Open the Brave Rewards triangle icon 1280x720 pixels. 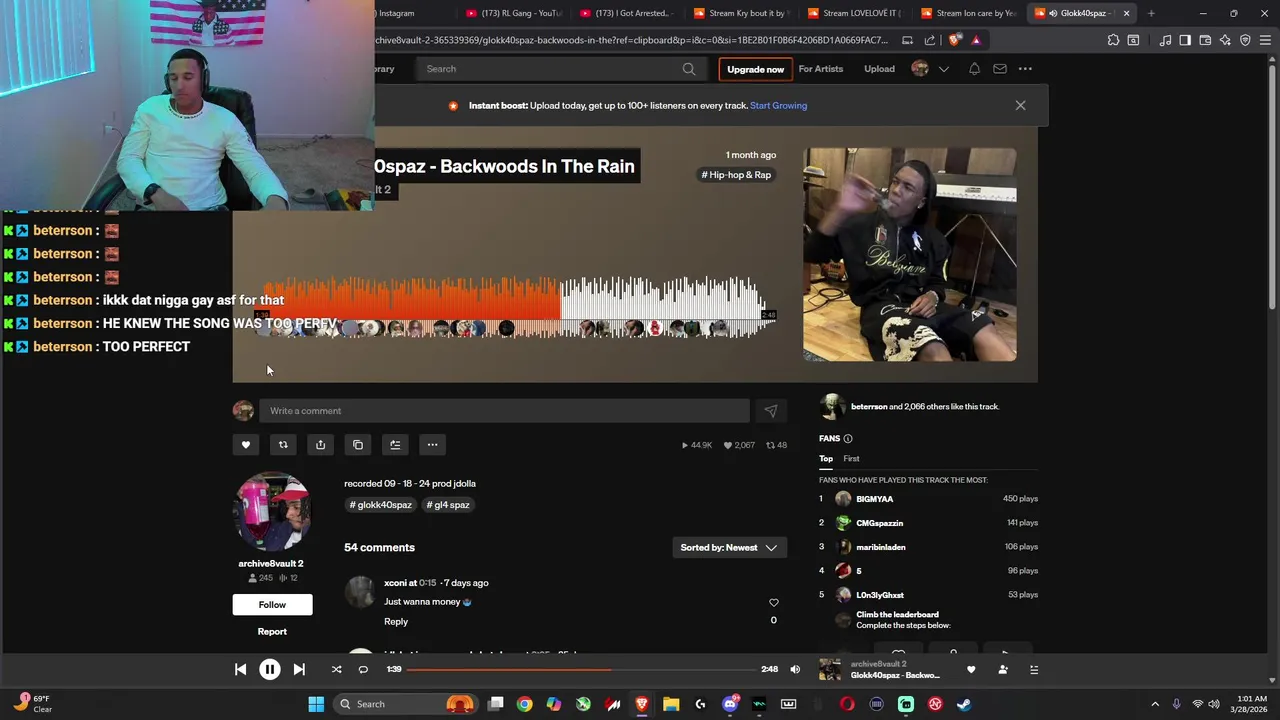[976, 40]
